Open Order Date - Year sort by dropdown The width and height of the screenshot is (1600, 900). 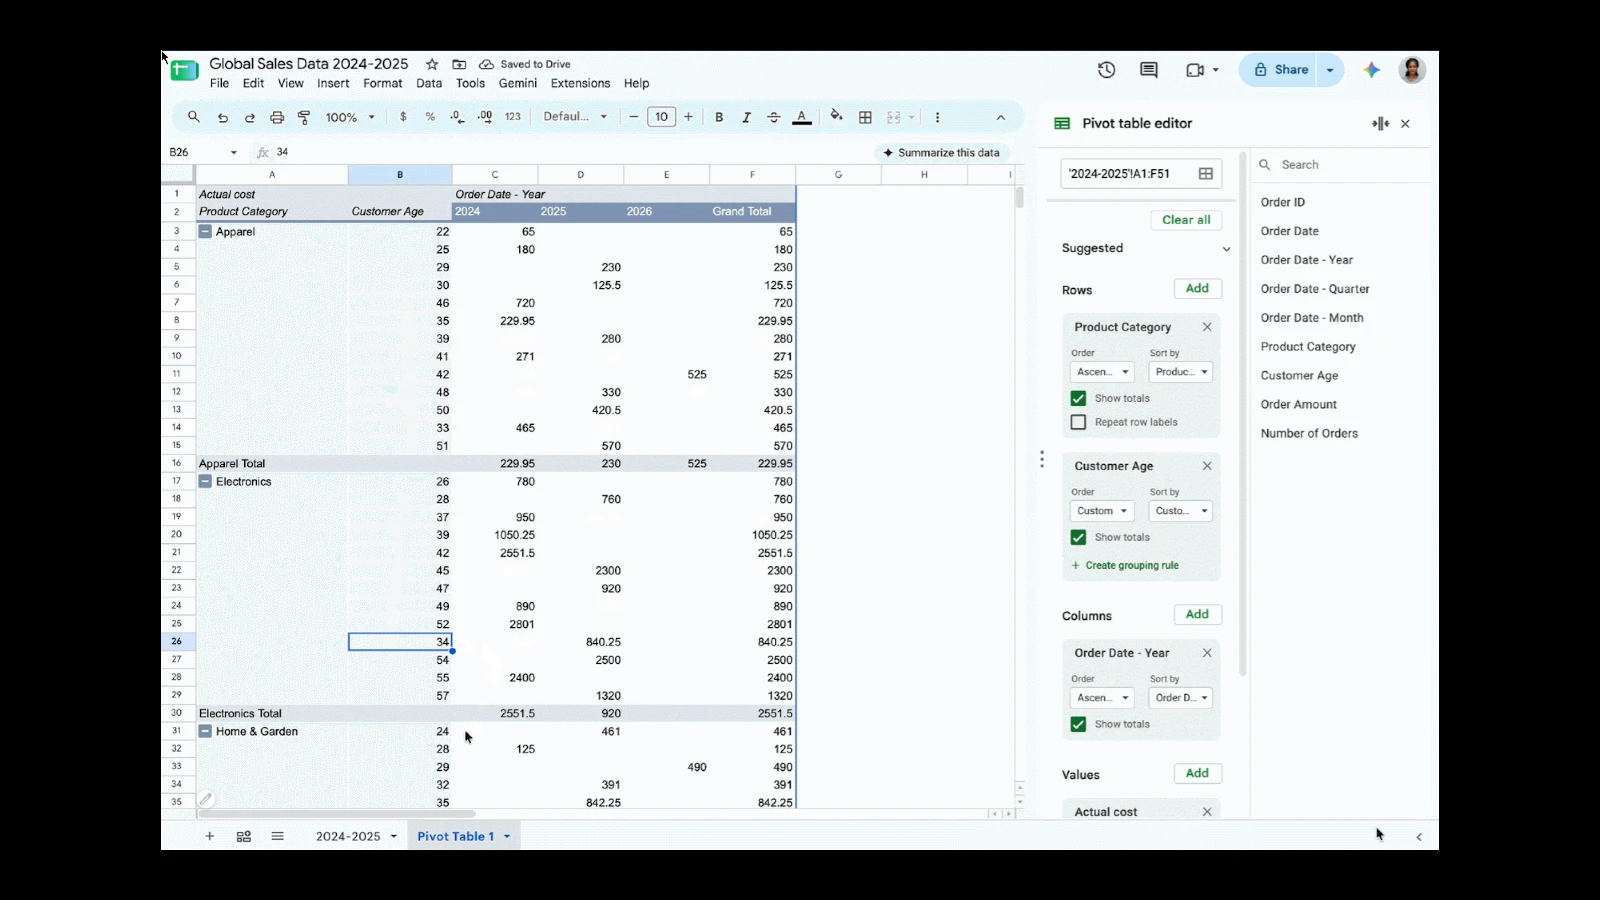(1180, 698)
